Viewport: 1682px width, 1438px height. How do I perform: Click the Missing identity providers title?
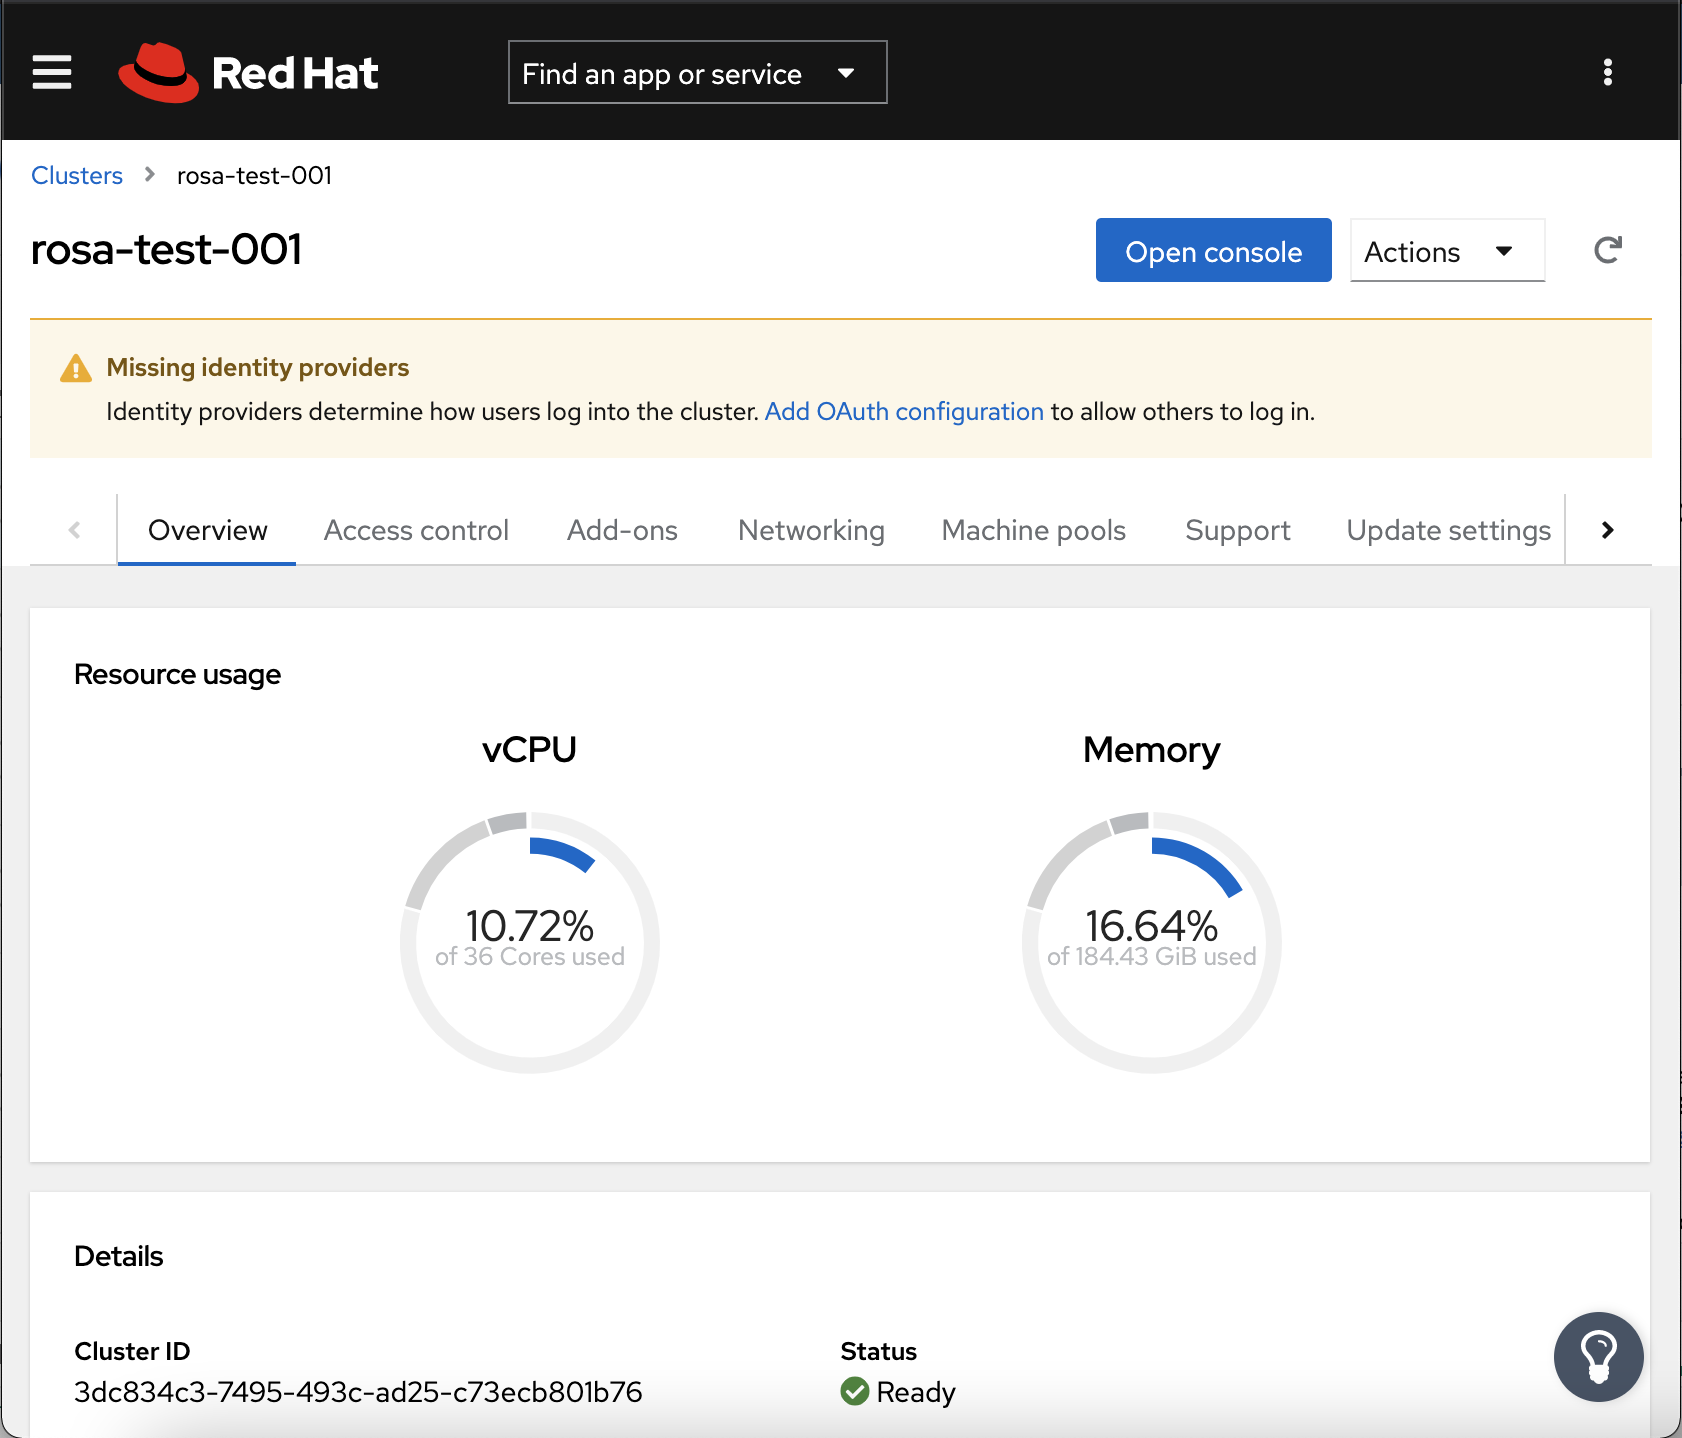tap(258, 367)
